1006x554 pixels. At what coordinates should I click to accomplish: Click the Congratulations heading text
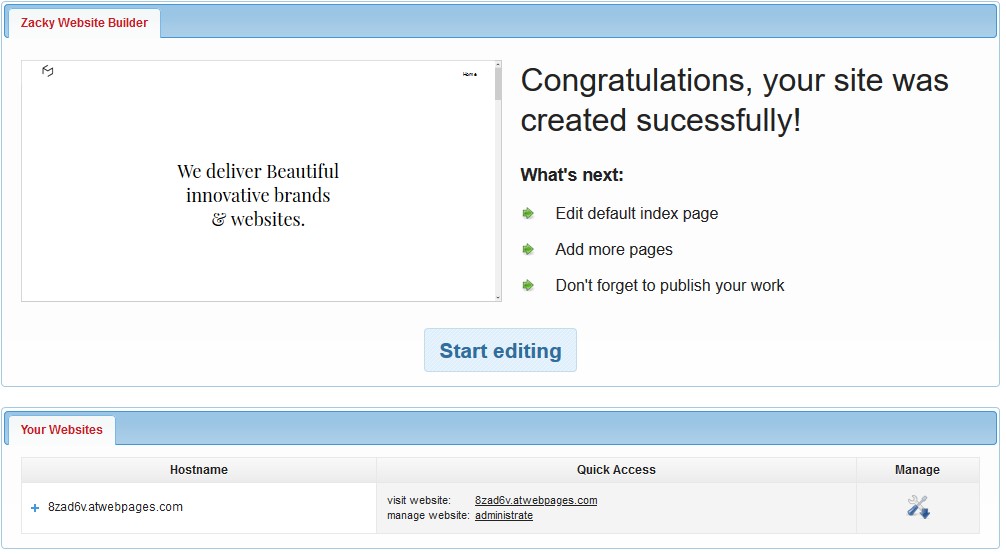pyautogui.click(x=734, y=101)
